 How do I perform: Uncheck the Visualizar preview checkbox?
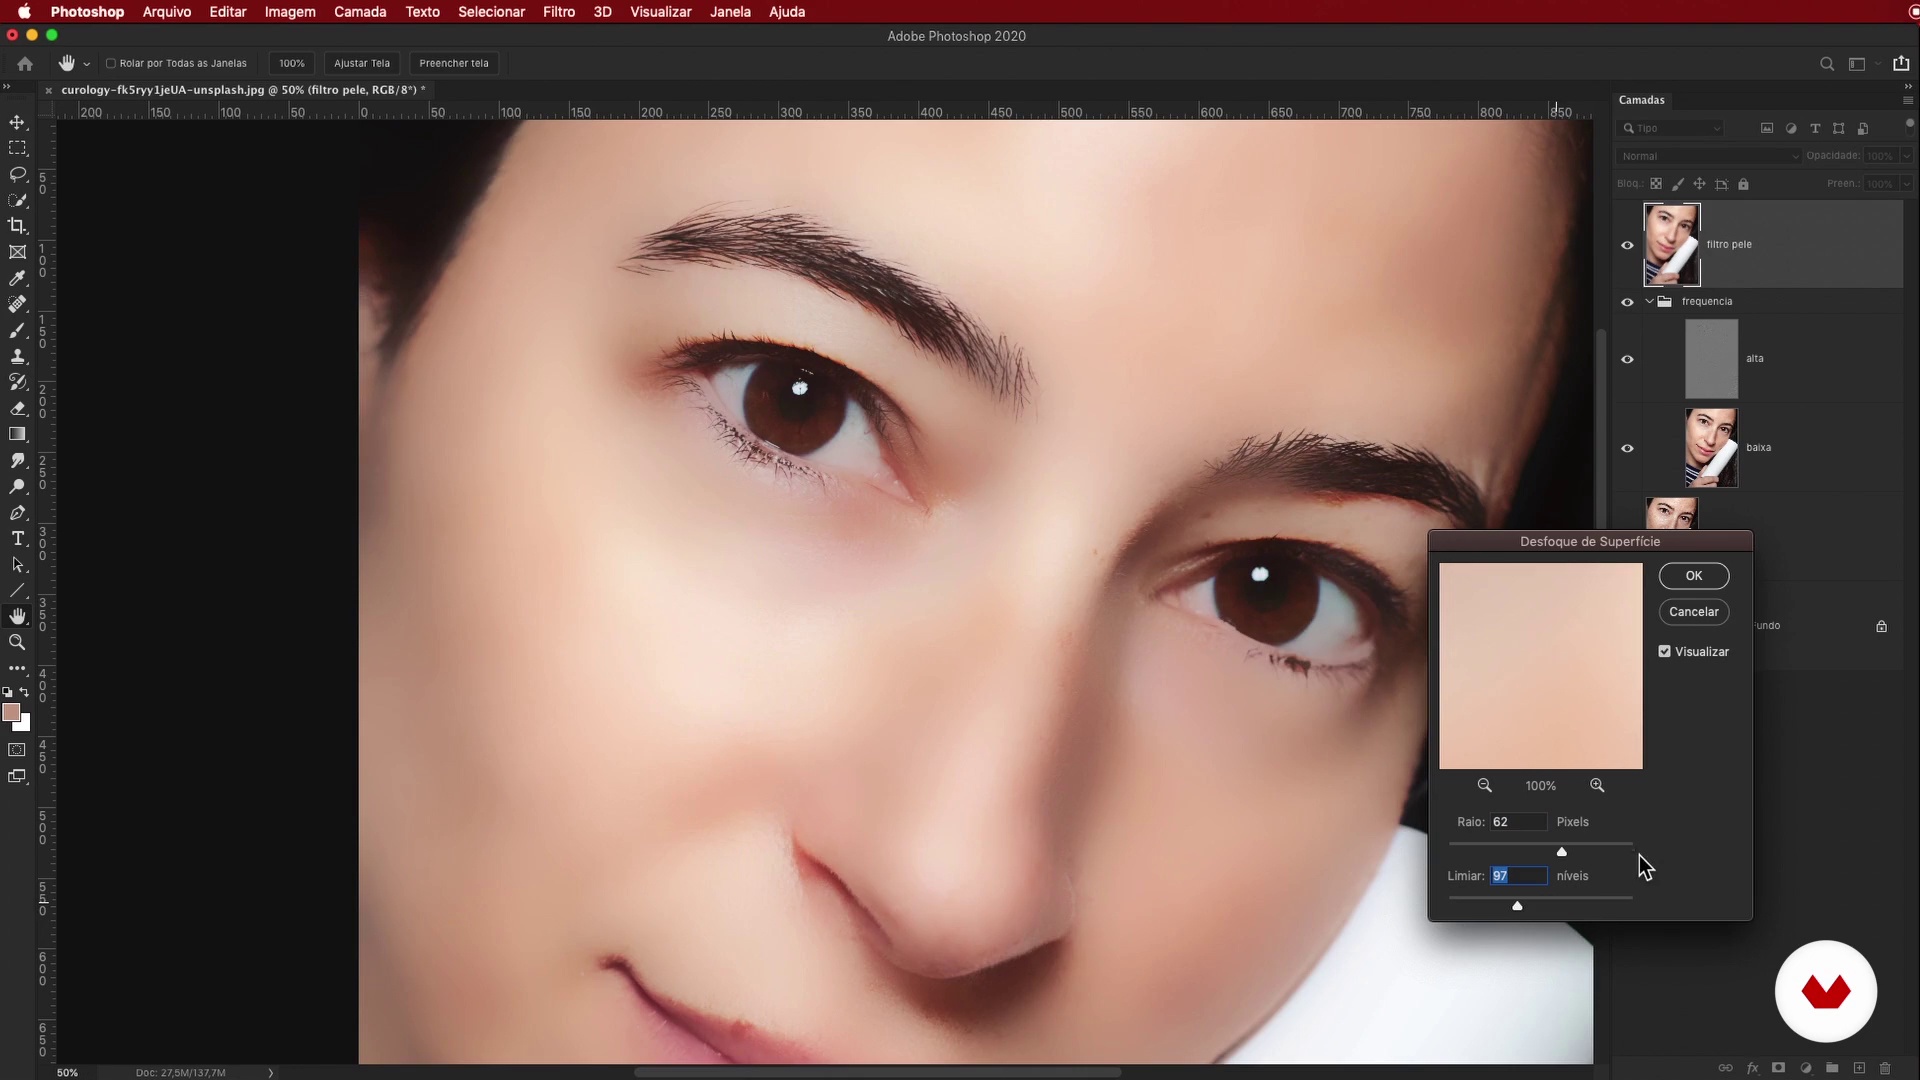(1665, 651)
